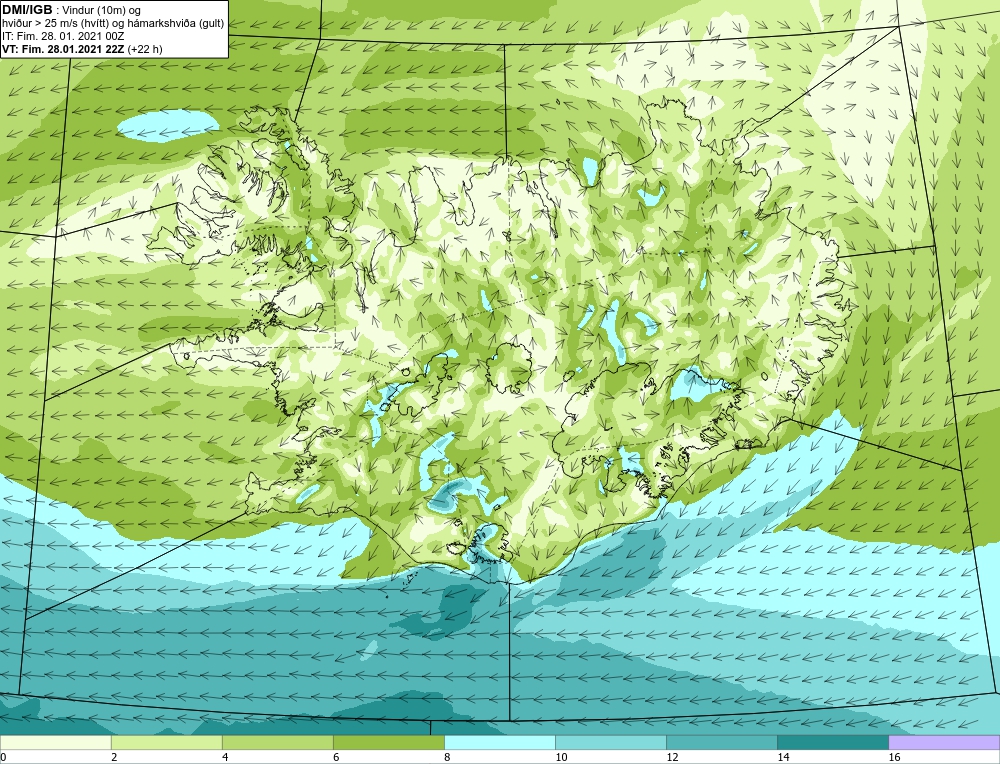The width and height of the screenshot is (1000, 764).
Task: Click the 14–16 m/s dark teal legend swatch
Action: pos(832,742)
